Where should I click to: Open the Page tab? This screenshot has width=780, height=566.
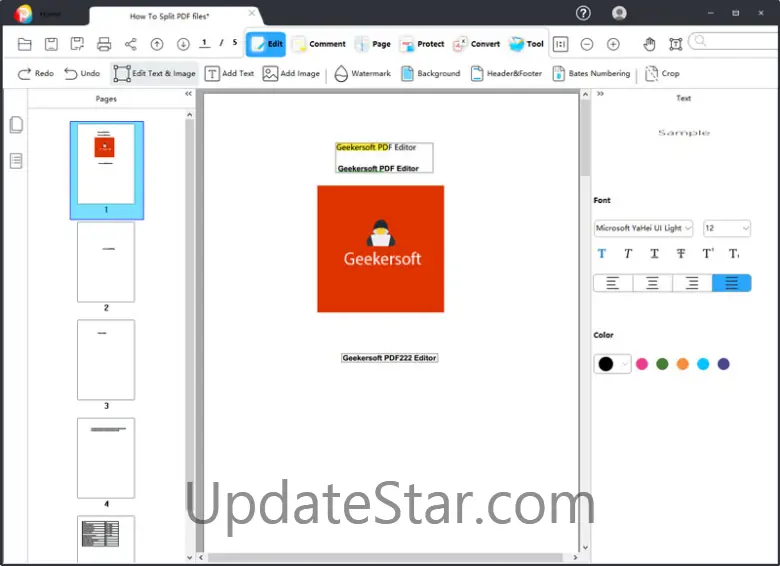coord(373,44)
